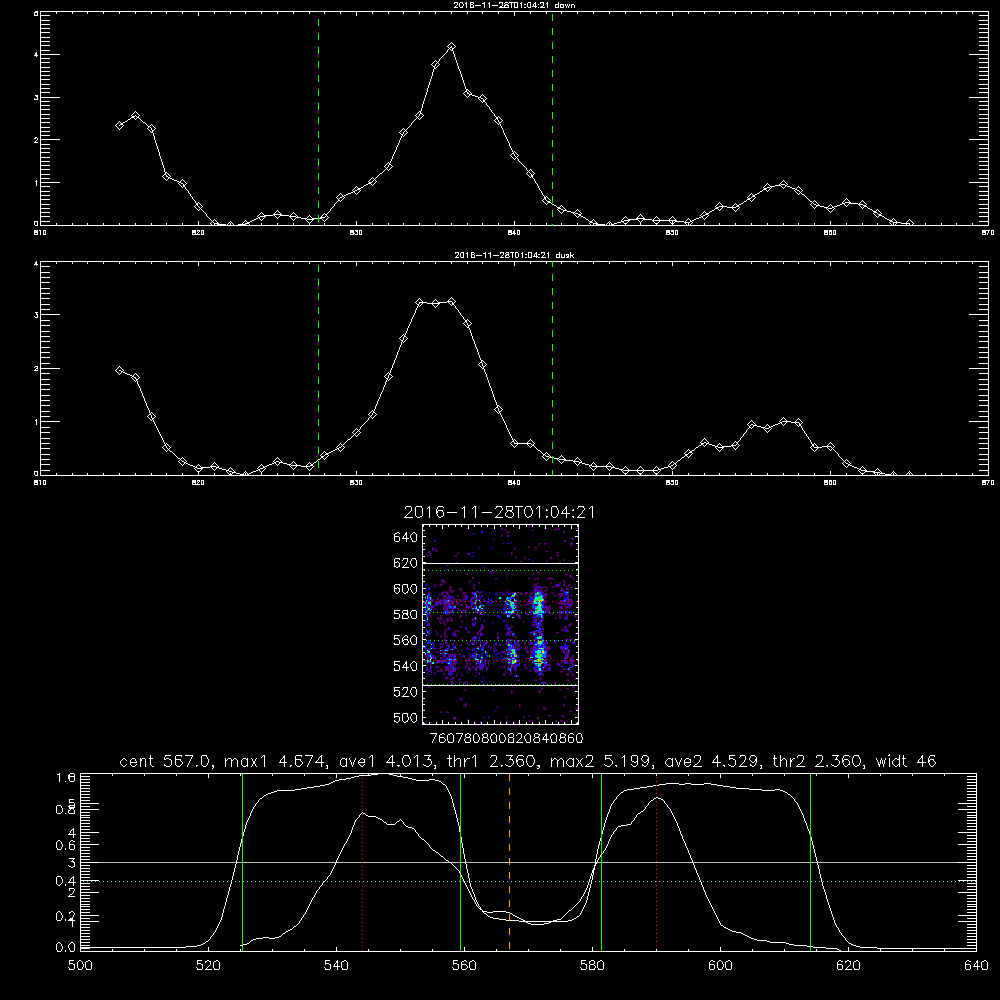1000x1000 pixels.
Task: Open the color spectral image thumbnail
Action: [500, 624]
